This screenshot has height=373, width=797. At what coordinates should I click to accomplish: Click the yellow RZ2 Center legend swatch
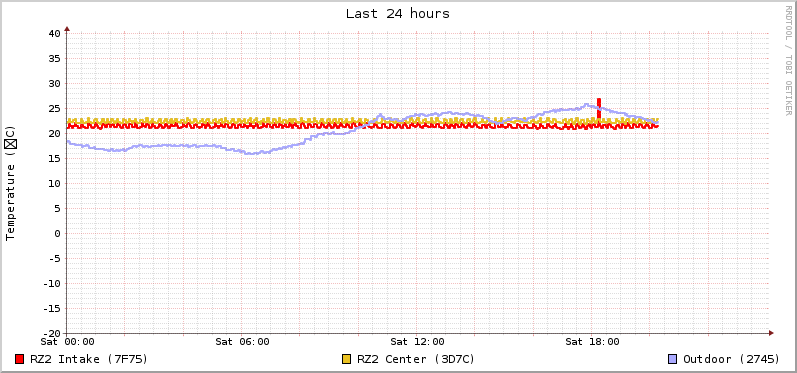[x=347, y=359]
